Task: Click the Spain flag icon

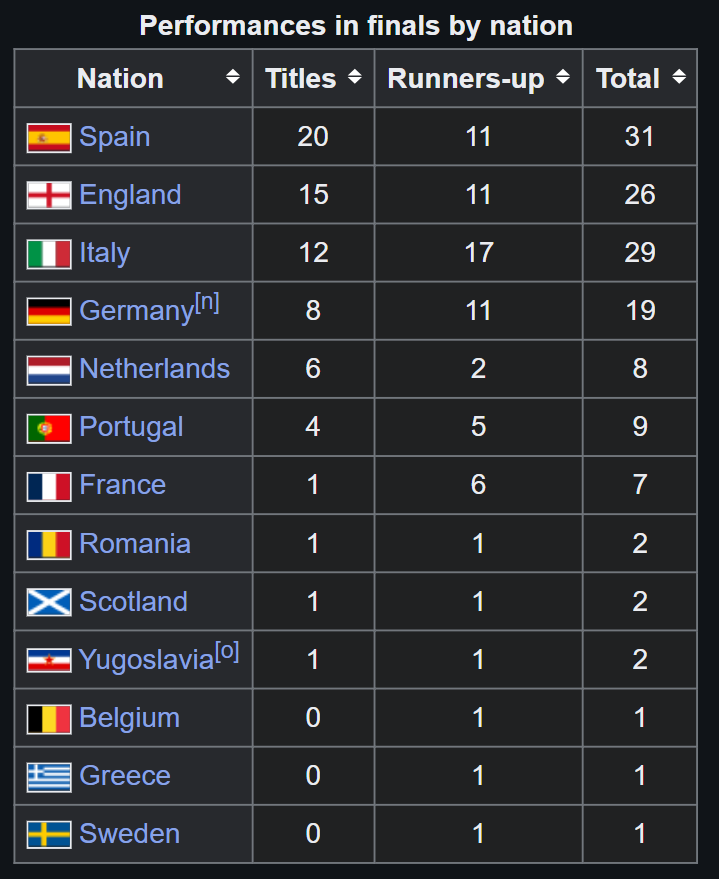Action: point(49,137)
